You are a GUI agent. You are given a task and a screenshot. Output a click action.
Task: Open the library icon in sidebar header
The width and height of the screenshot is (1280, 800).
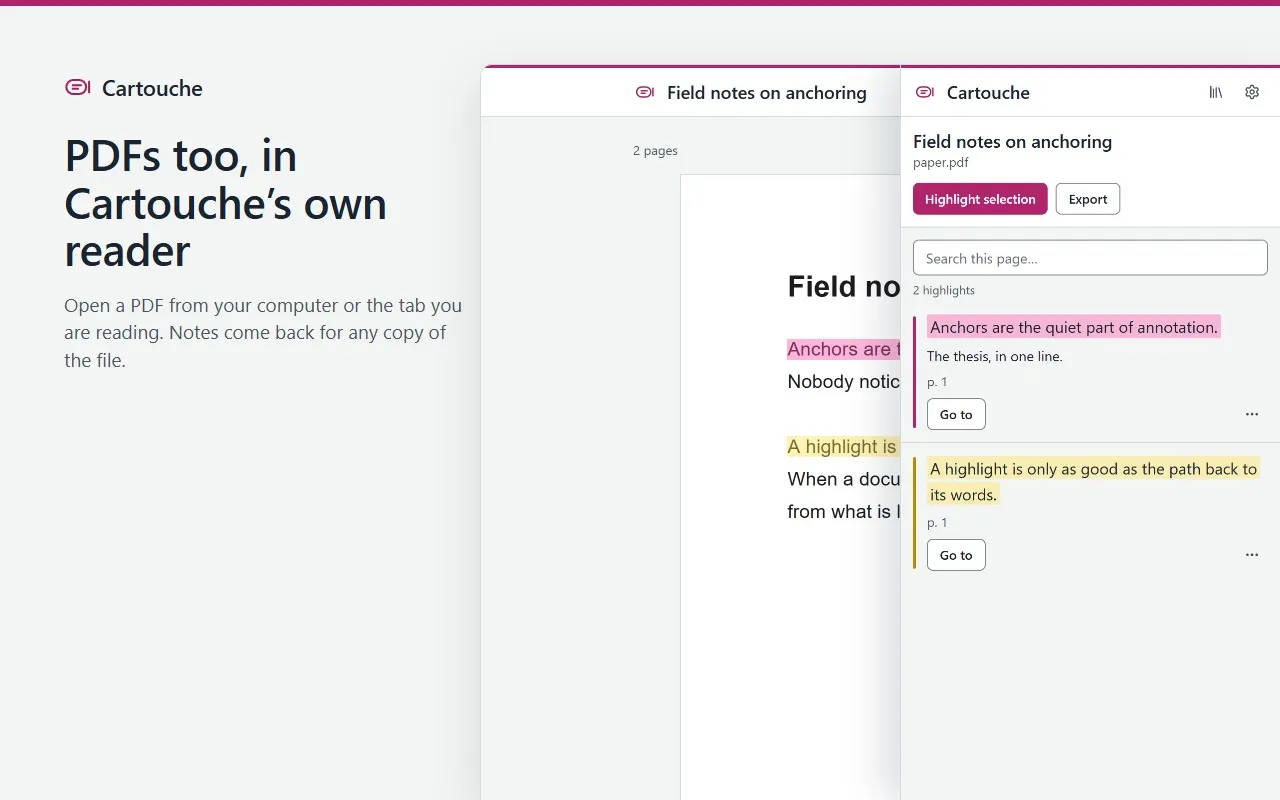point(1216,92)
